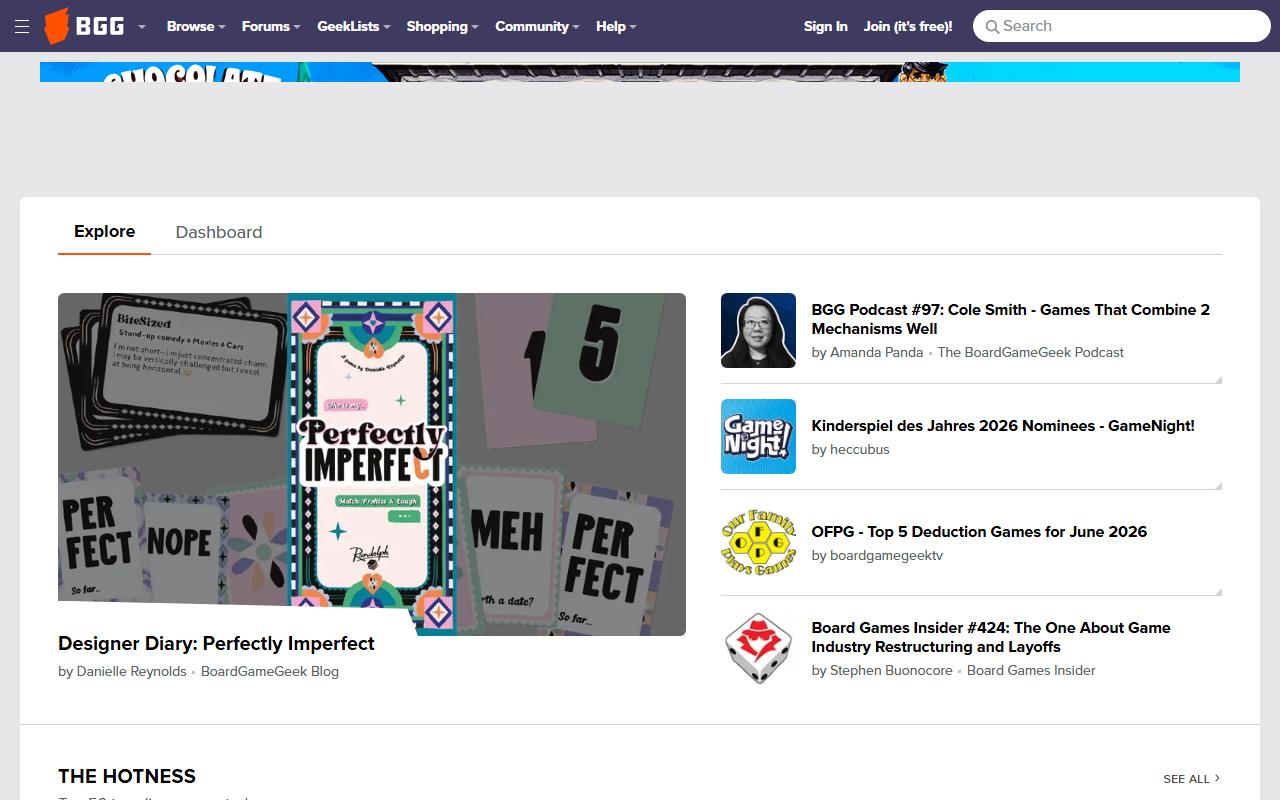Click THE HOTNESS section heading
The image size is (1280, 800).
point(127,776)
